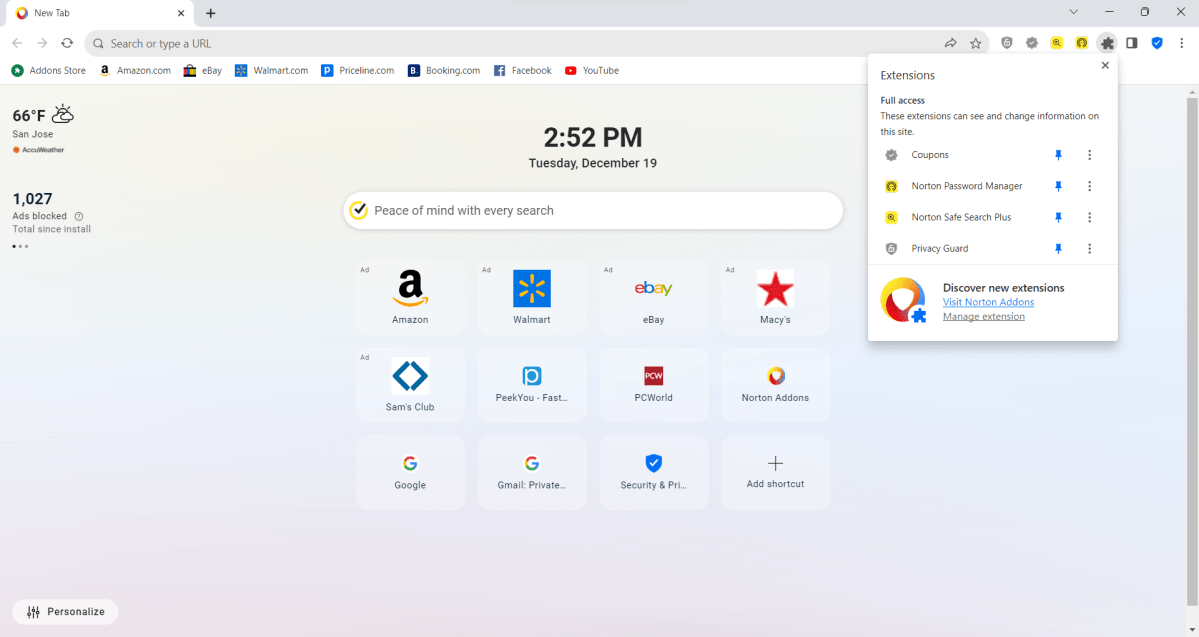1199x637 pixels.
Task: Click the Personalize button
Action: (65, 612)
